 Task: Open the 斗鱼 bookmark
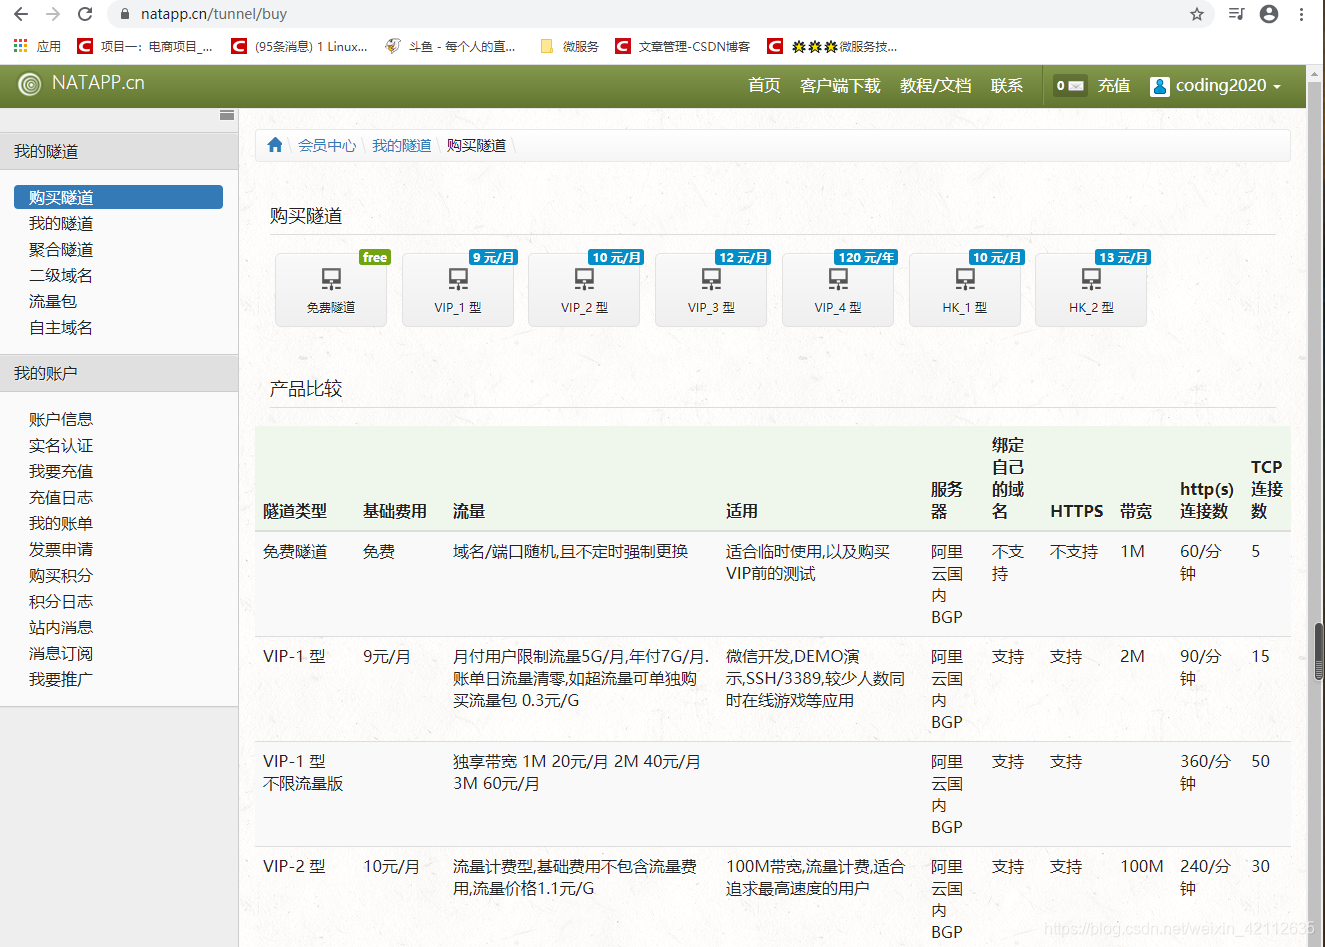tap(451, 46)
